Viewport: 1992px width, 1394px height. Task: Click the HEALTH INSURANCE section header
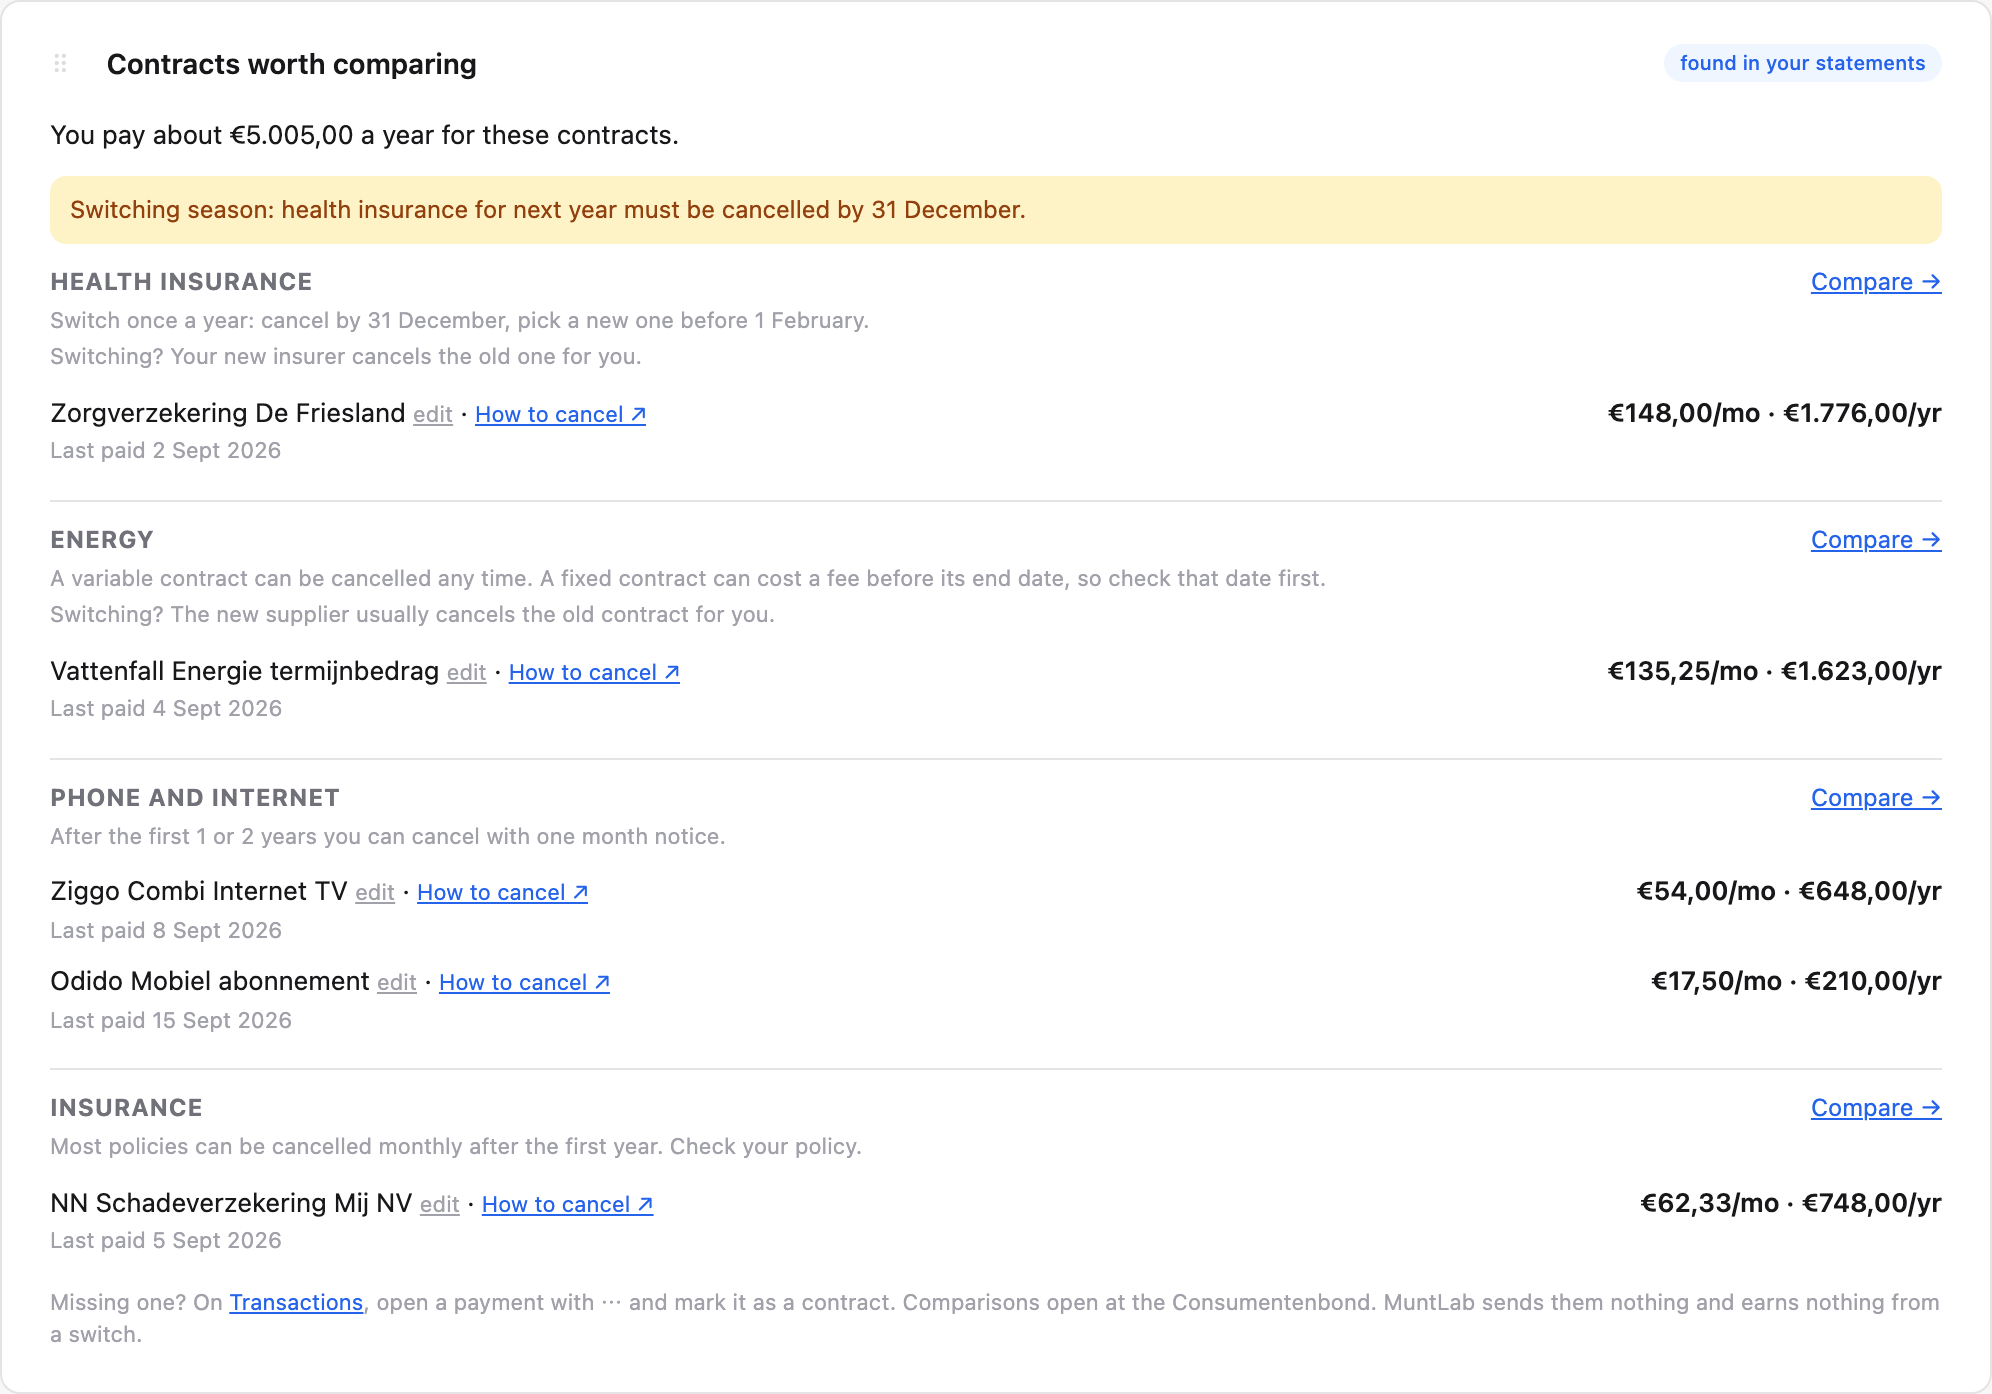pos(181,282)
